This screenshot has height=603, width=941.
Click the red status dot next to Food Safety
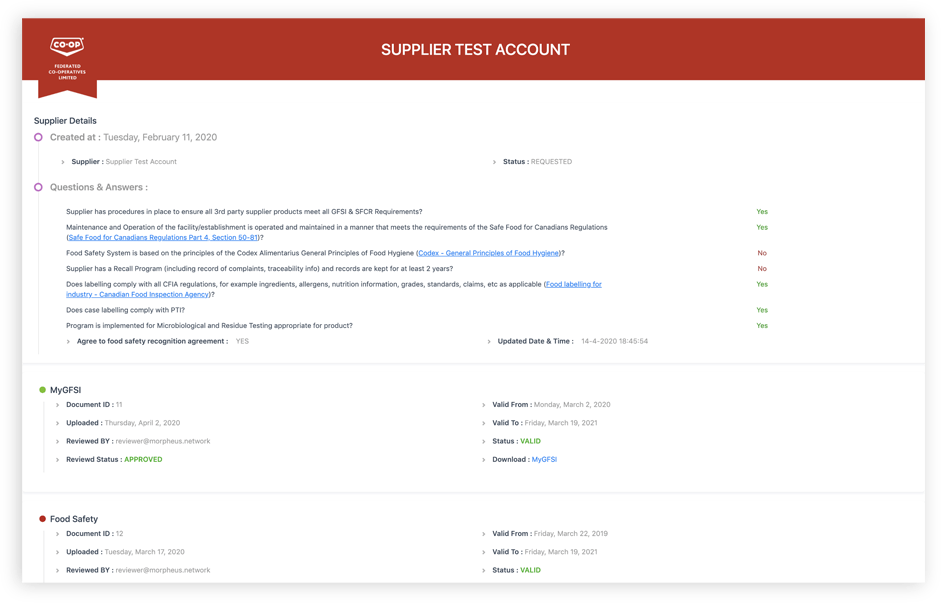[x=43, y=519]
